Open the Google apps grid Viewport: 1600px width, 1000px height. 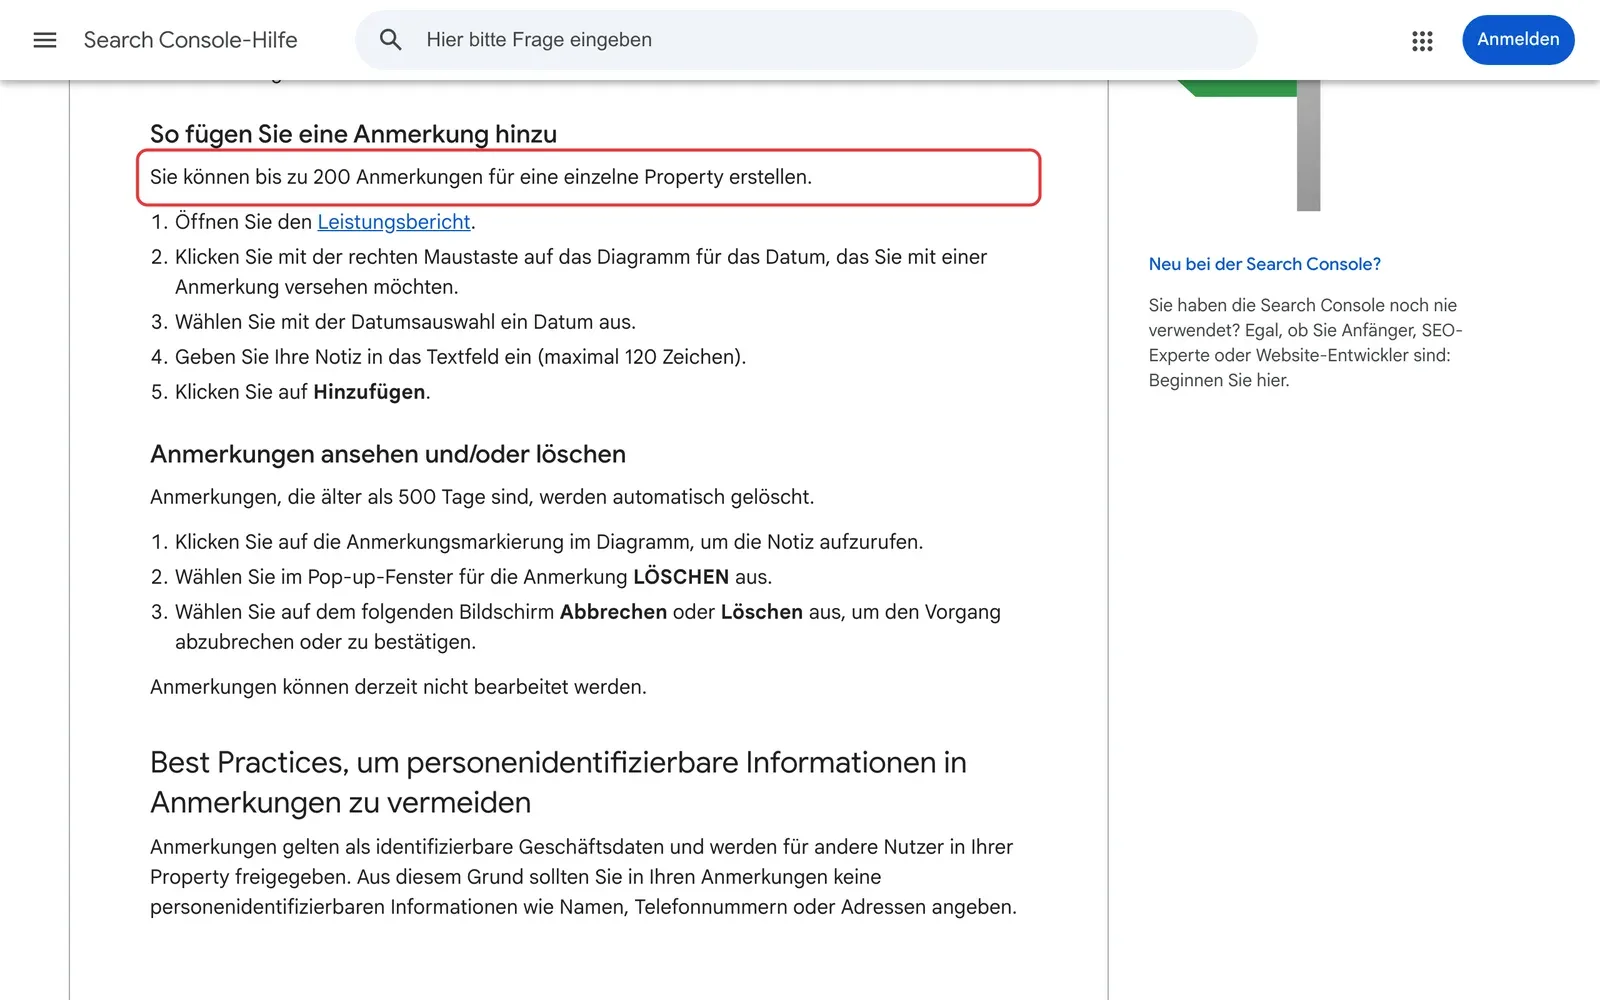coord(1422,40)
